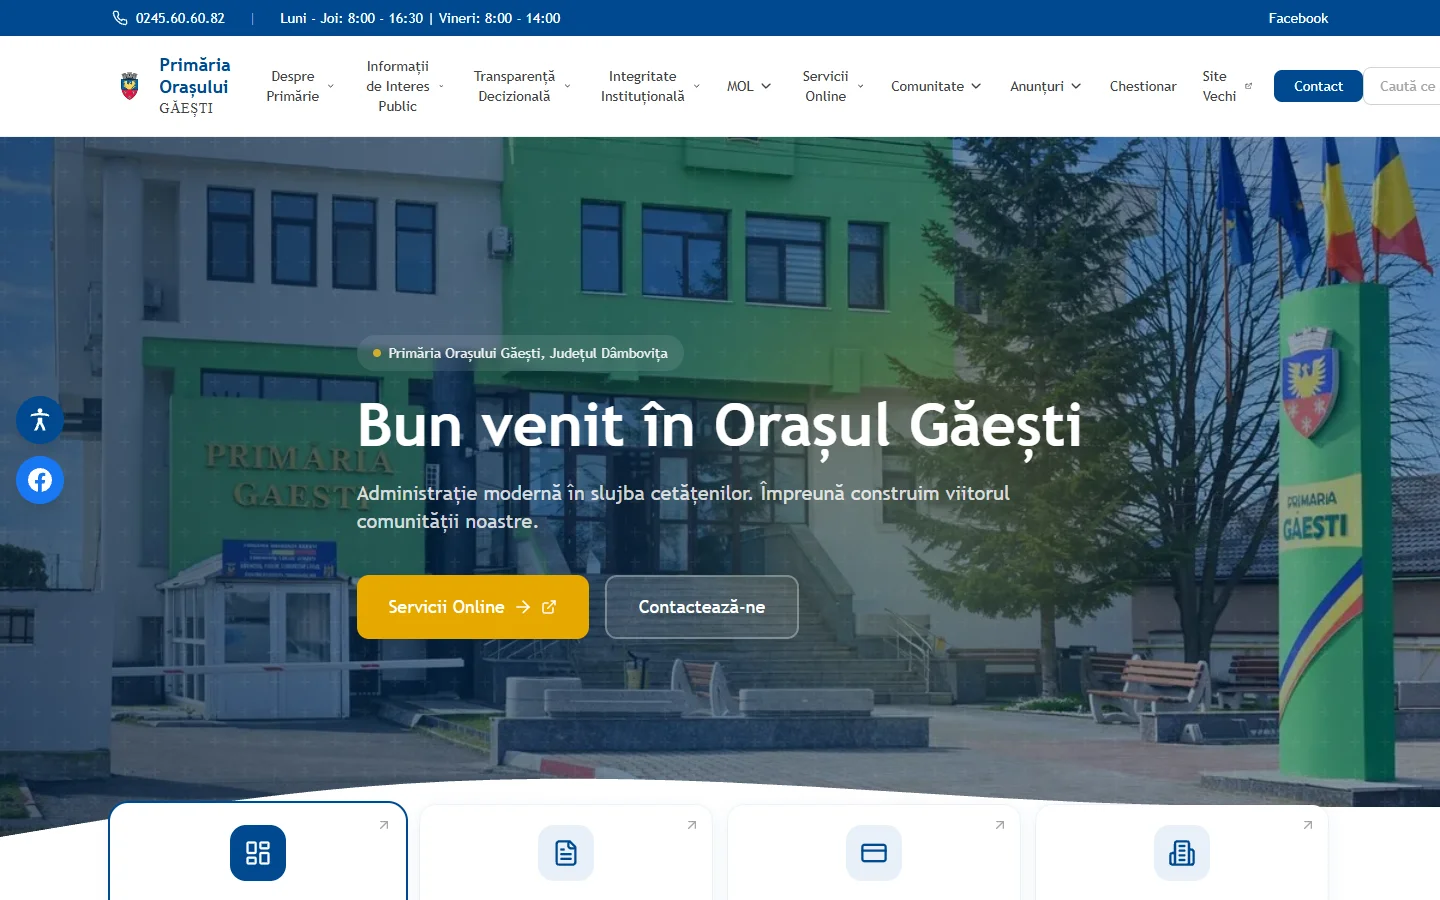Click the Contactează-ne button
Viewport: 1440px width, 900px height.
(701, 606)
